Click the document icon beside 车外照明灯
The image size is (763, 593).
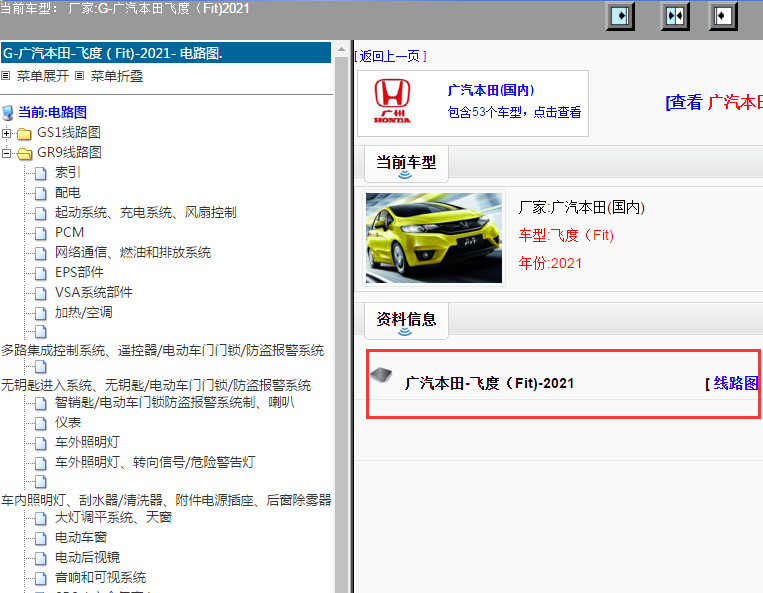coord(41,443)
